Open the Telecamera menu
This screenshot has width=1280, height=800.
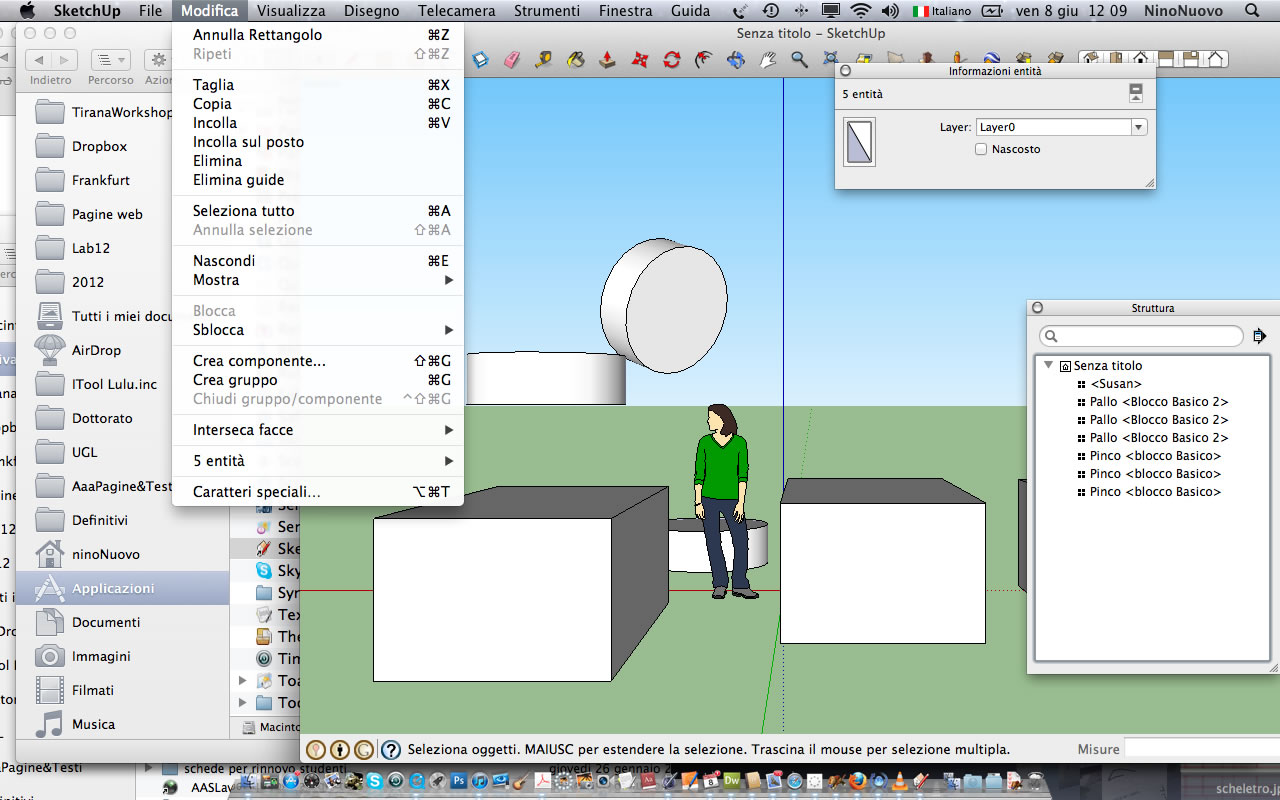click(x=456, y=11)
